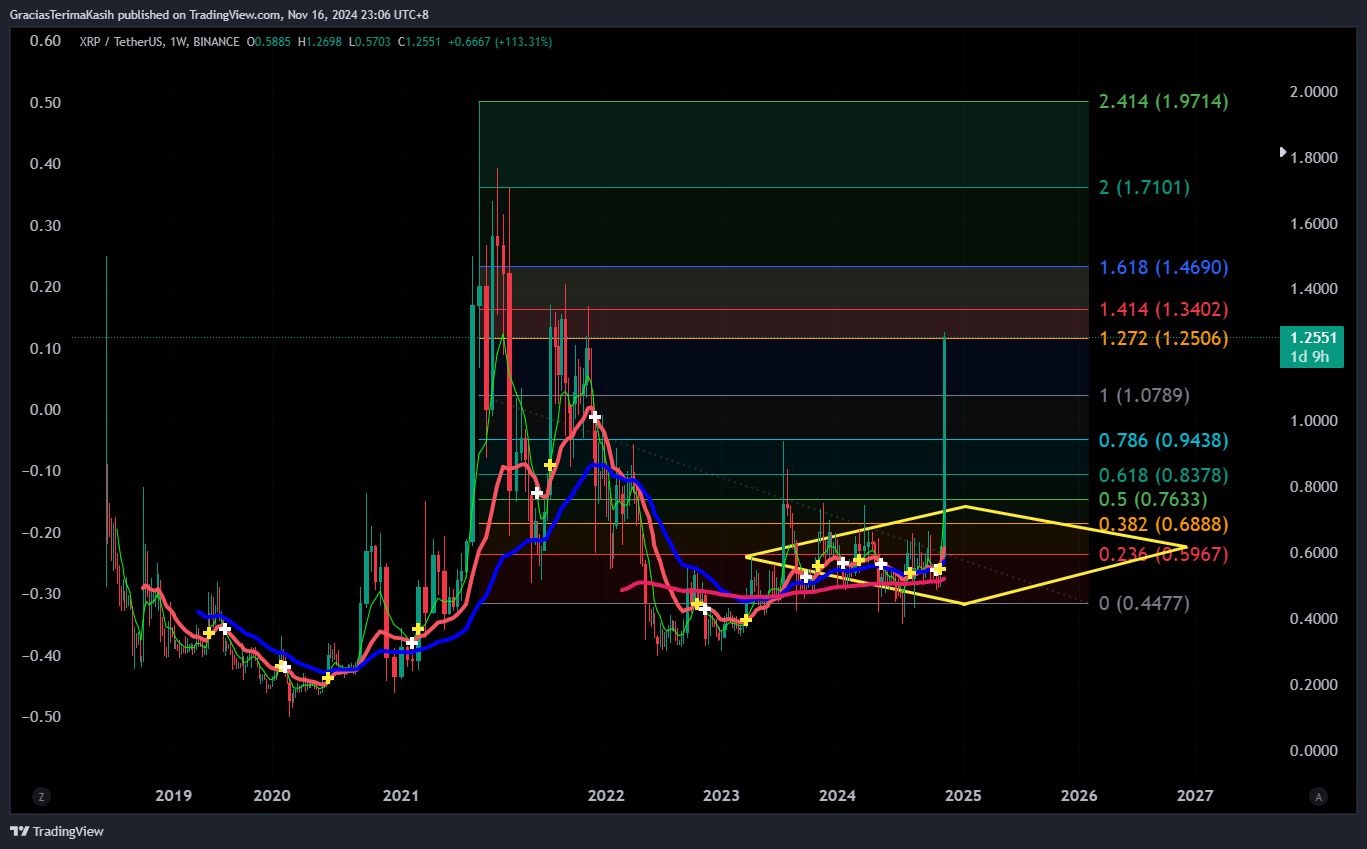Select the 2 (1.7101) Fibonacci label
1367x849 pixels.
tap(1144, 187)
